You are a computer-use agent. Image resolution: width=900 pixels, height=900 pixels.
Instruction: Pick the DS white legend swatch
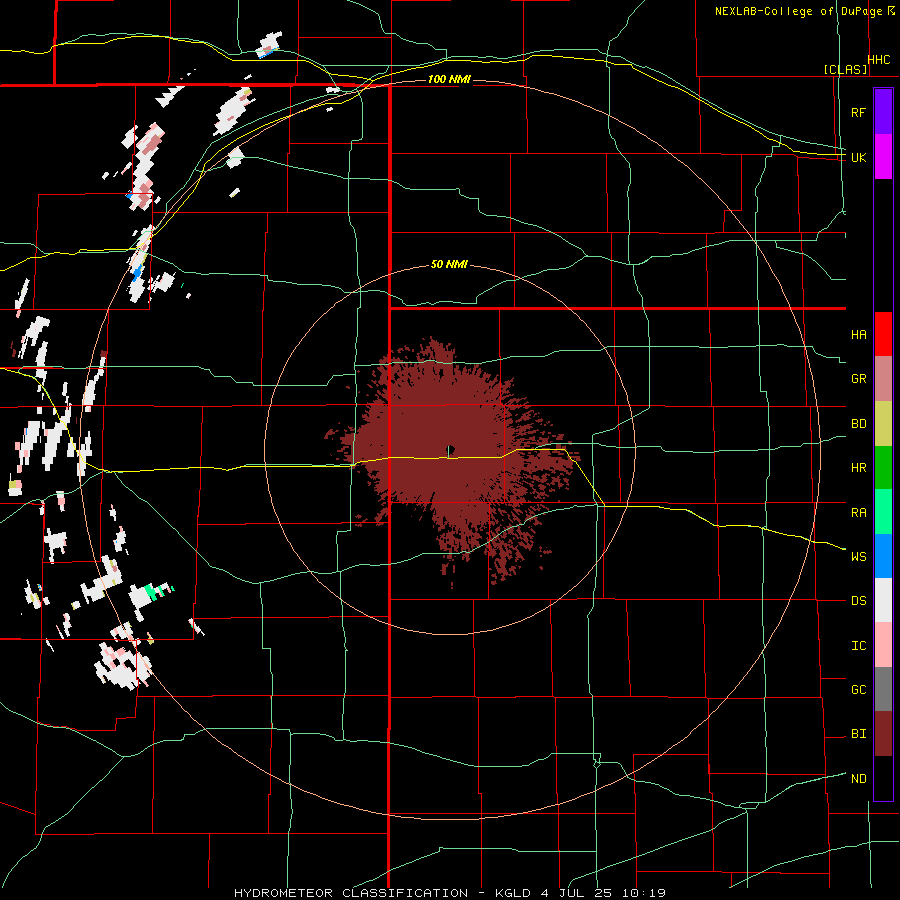(x=883, y=600)
